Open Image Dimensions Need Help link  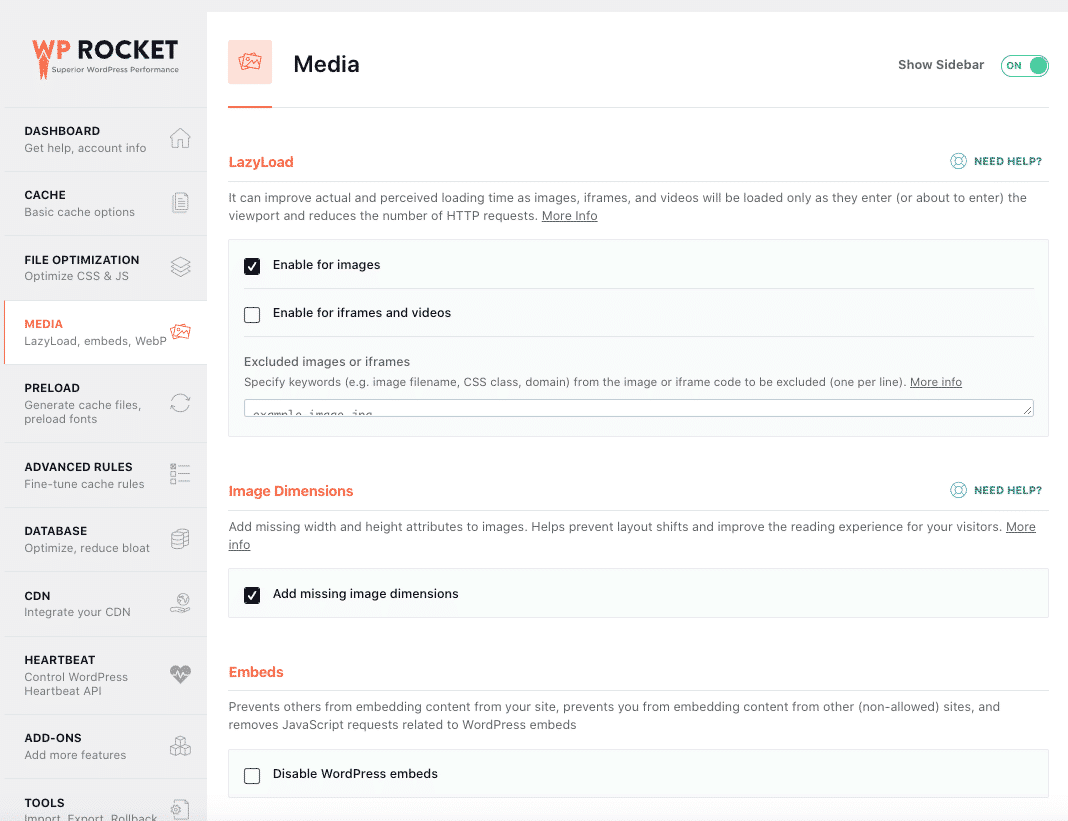pyautogui.click(x=1007, y=491)
